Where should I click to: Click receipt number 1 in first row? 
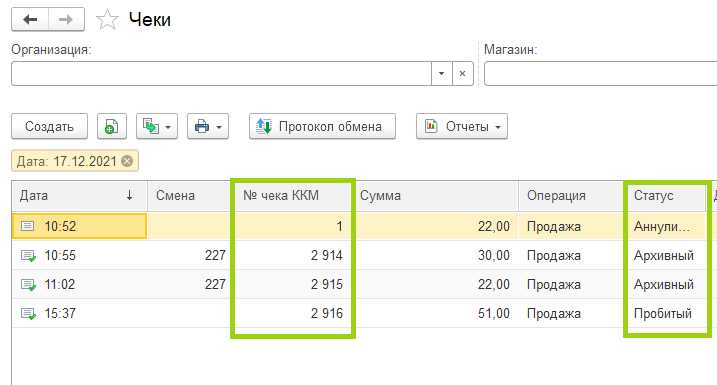click(339, 226)
